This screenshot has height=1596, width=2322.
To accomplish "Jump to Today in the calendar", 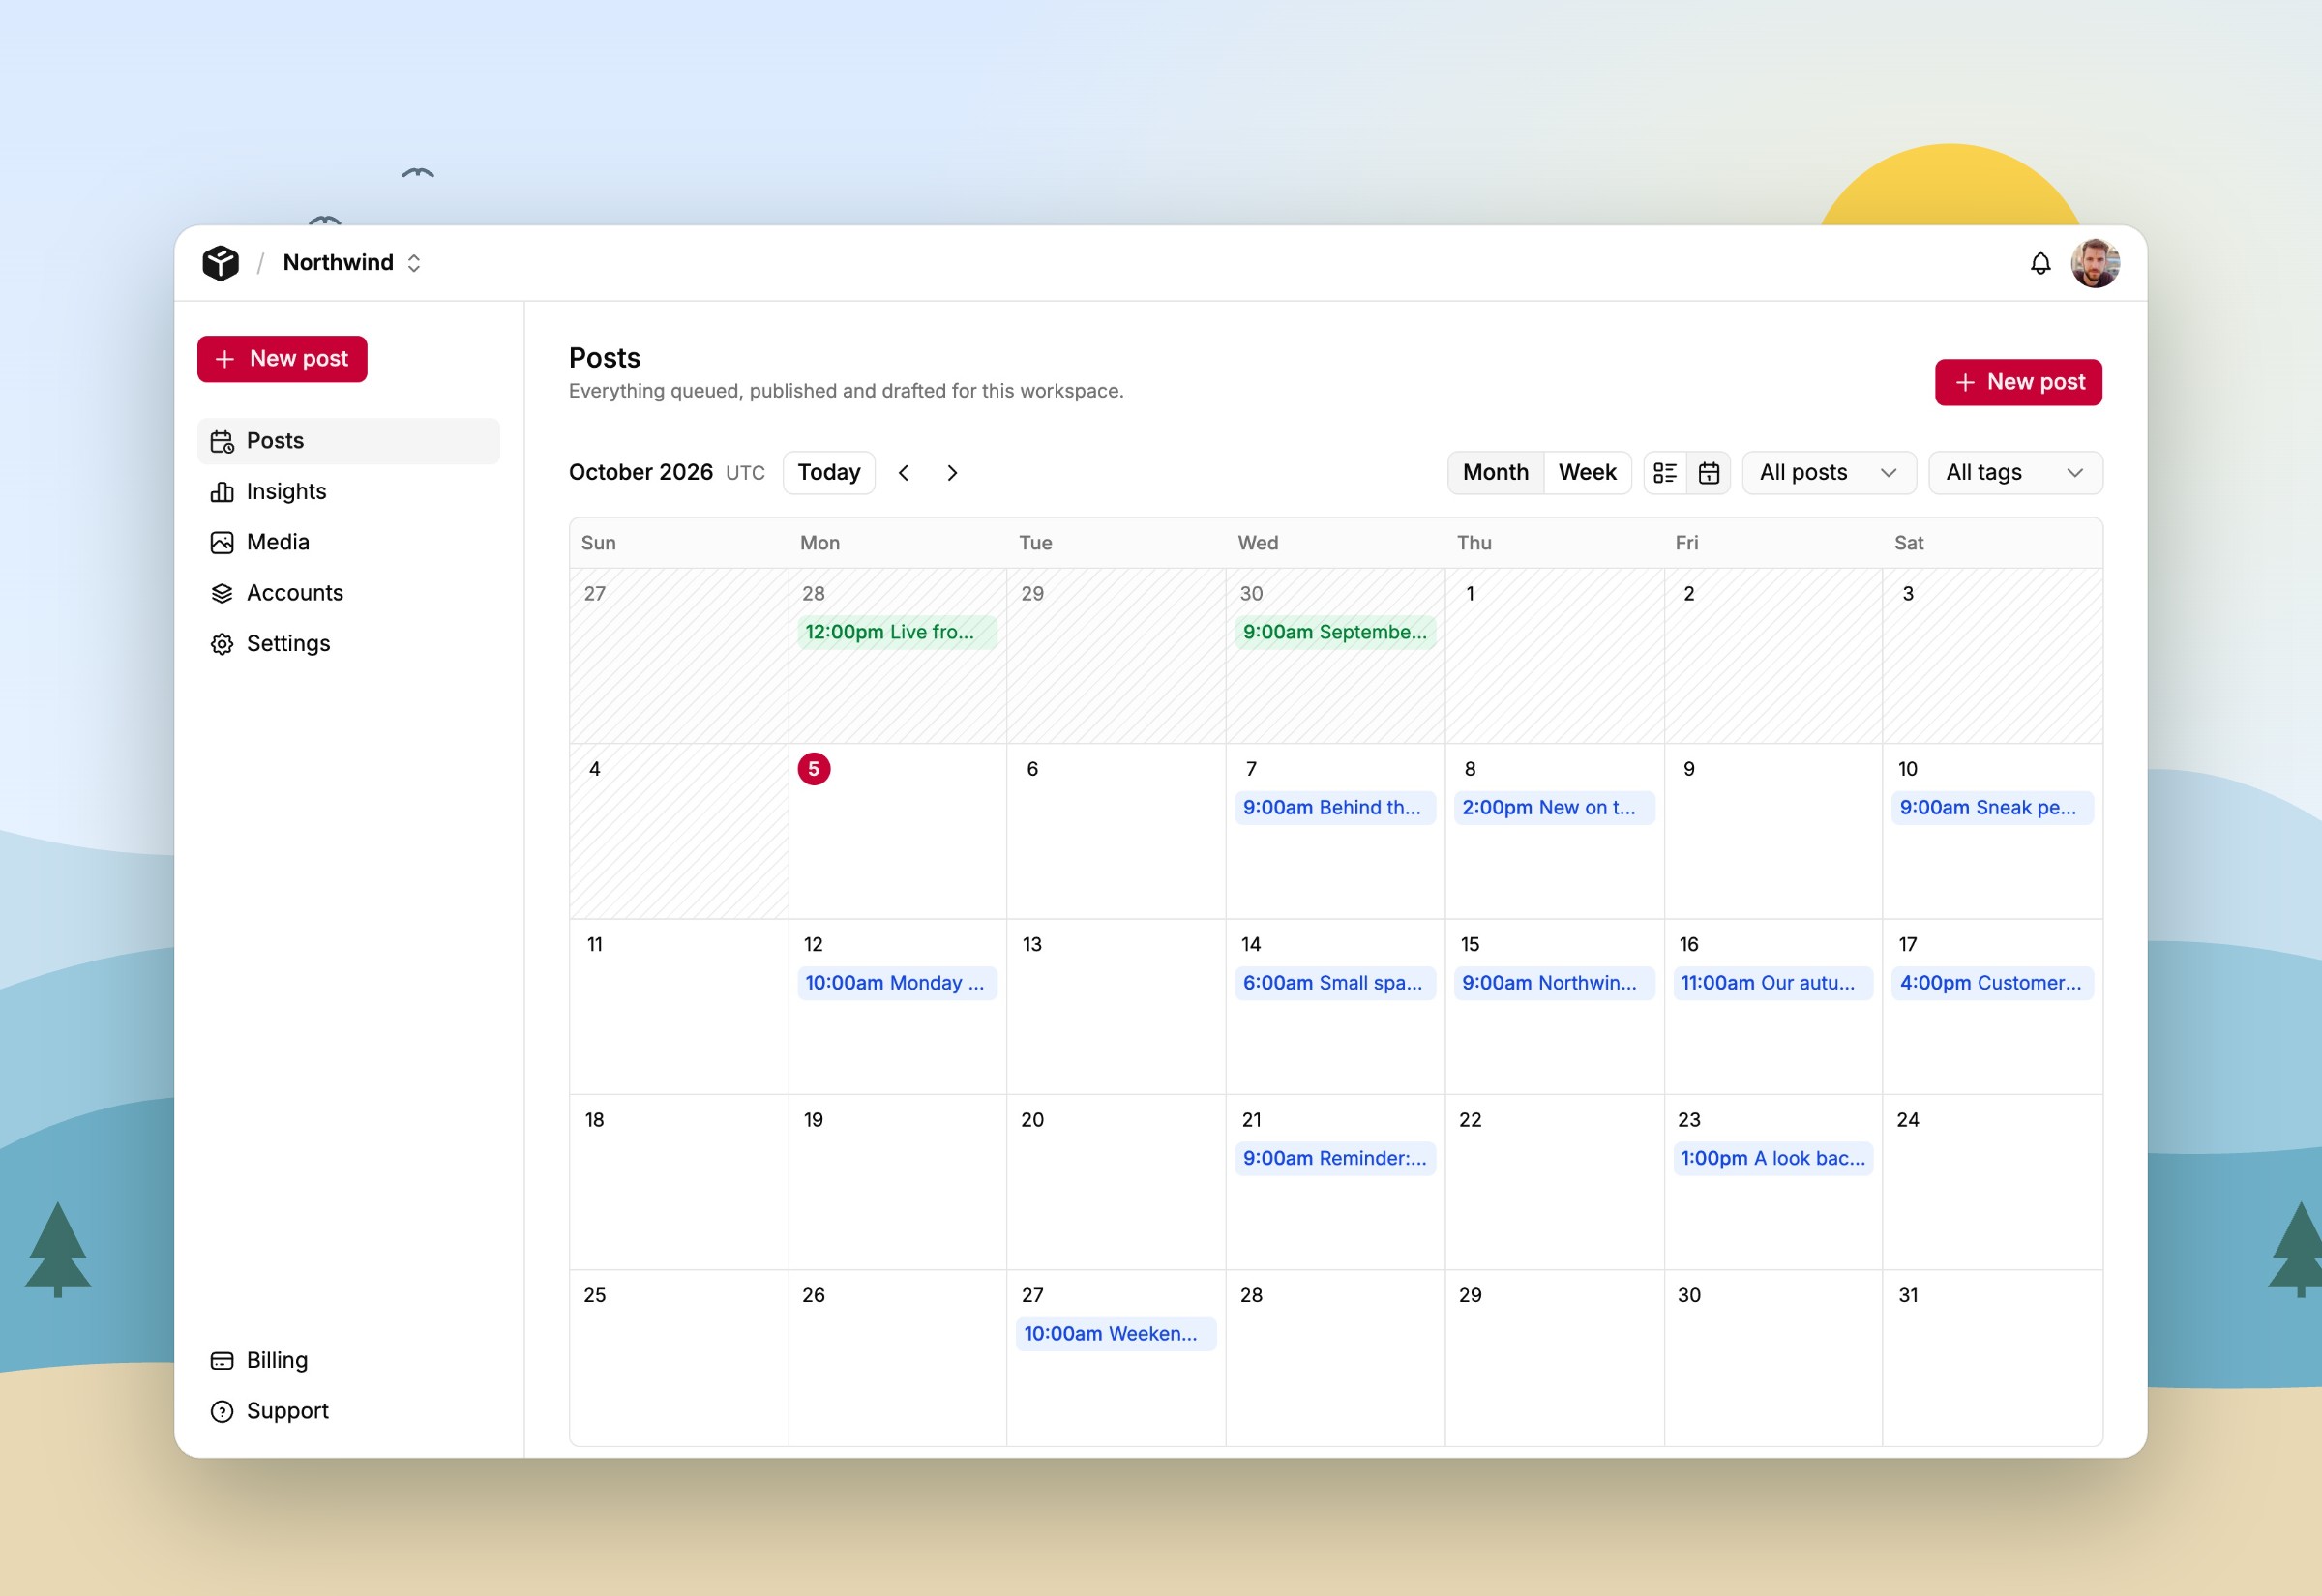I will point(828,473).
